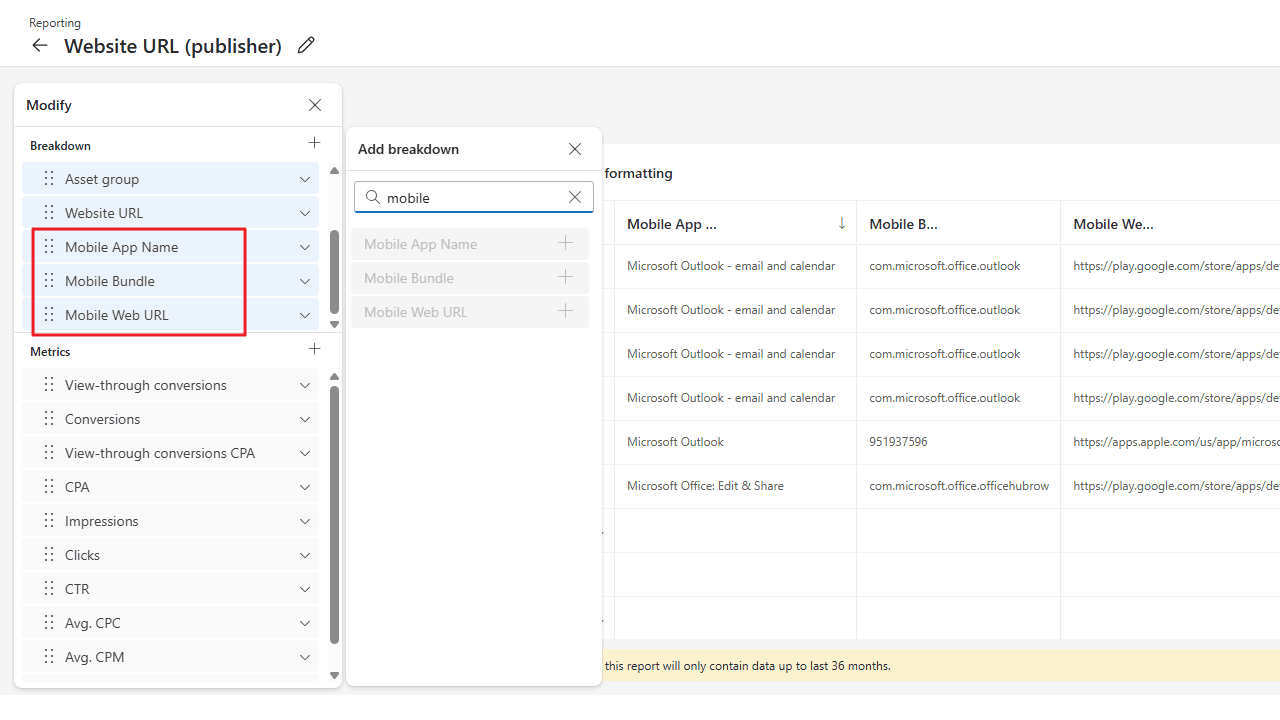Click Mobile App column header
1280x720 pixels.
pos(735,223)
